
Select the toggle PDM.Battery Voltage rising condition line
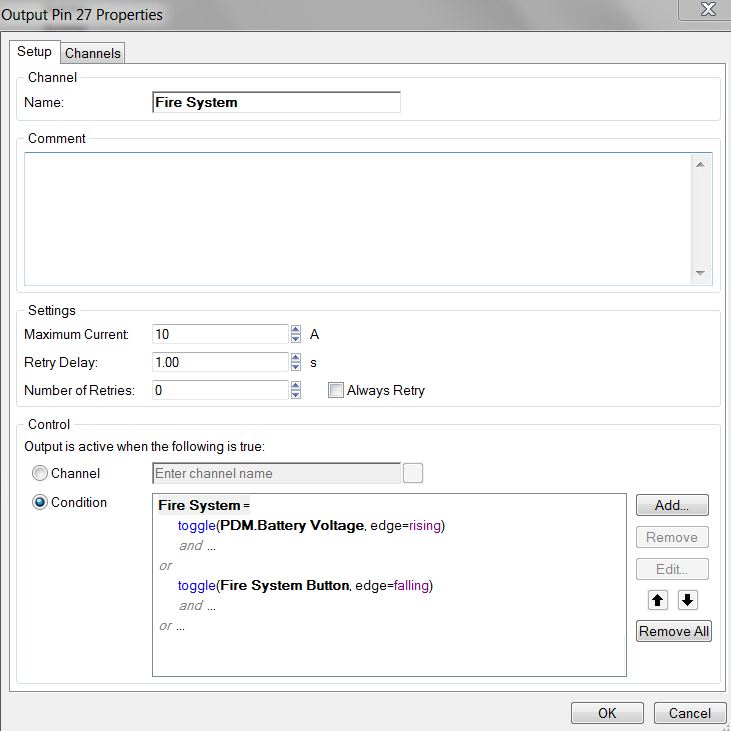click(310, 525)
